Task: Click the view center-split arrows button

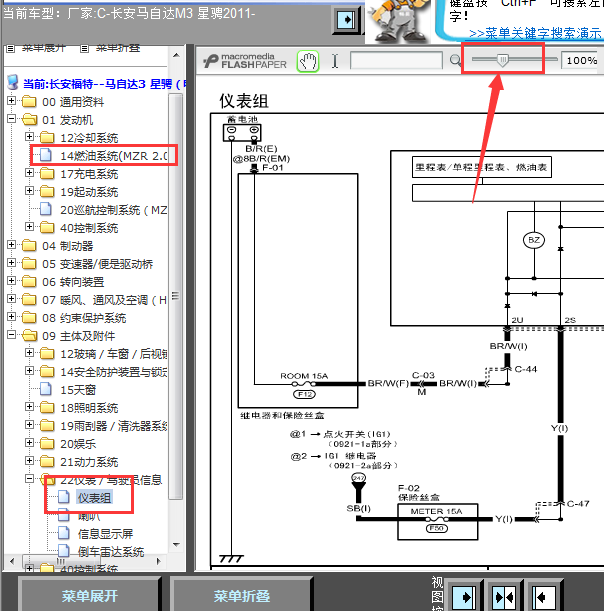Action: coord(504,597)
